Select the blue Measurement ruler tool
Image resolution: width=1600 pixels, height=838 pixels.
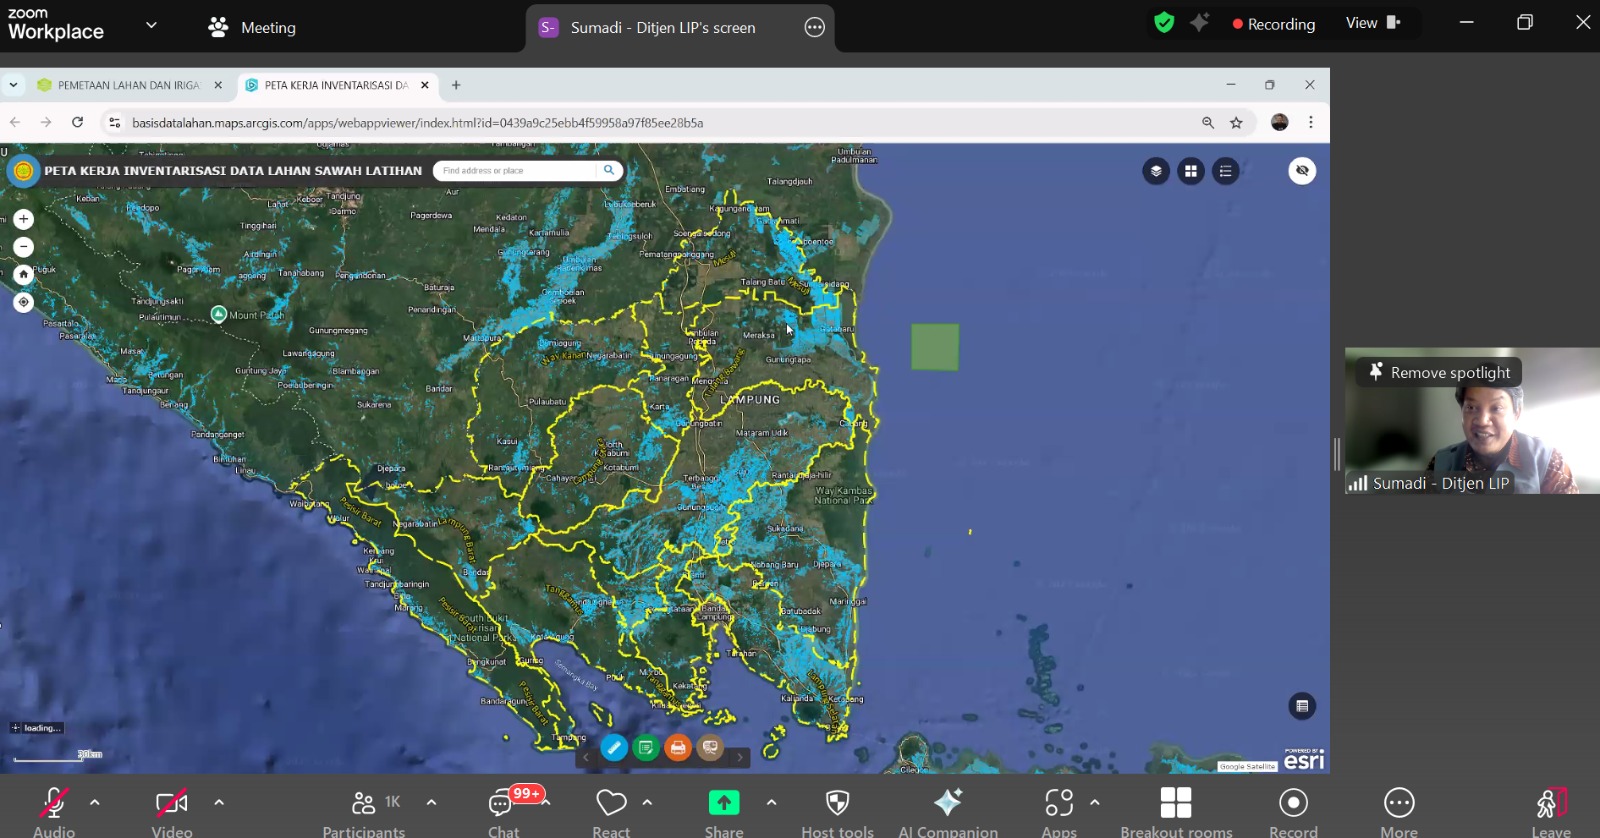point(614,747)
